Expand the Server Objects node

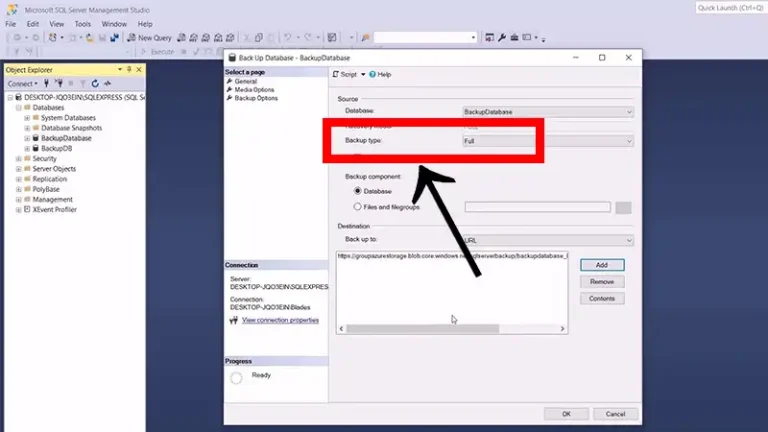19,169
